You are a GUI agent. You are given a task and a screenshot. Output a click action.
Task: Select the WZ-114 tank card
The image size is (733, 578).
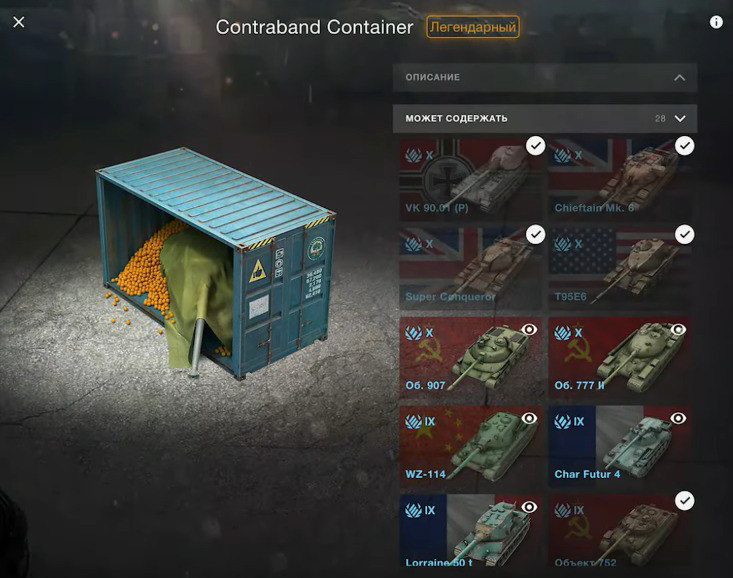(x=471, y=446)
